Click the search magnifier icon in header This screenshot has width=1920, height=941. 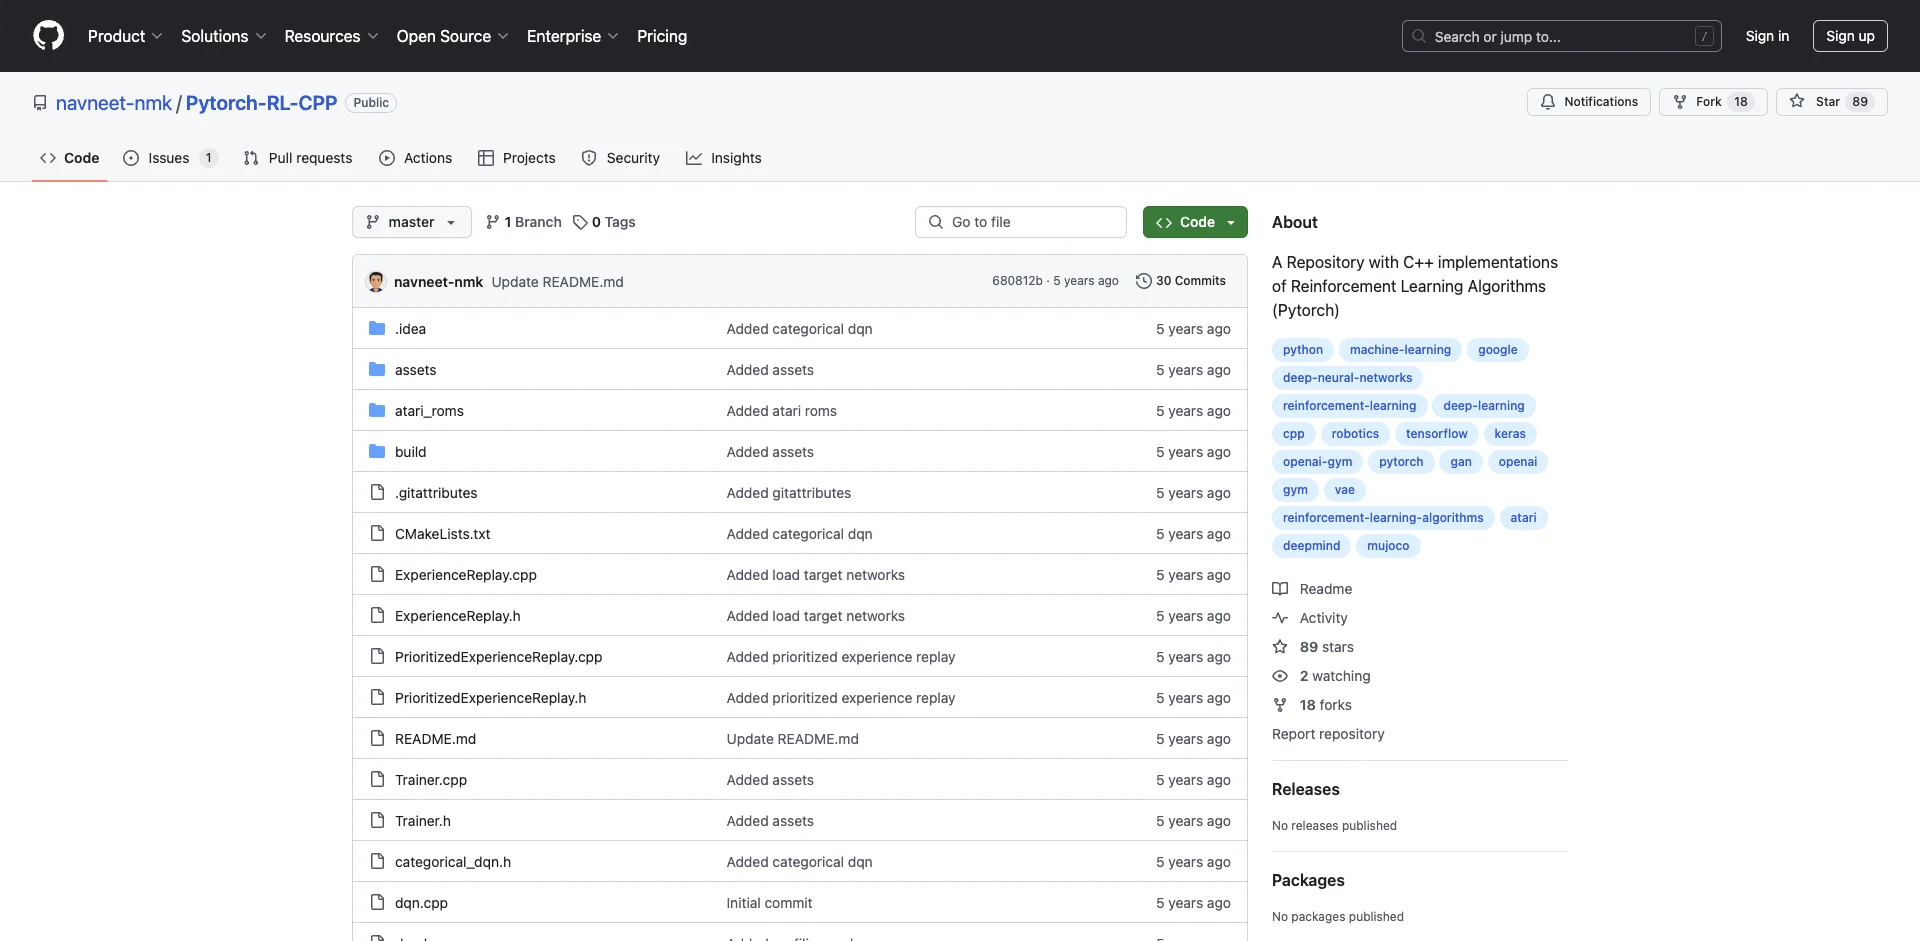pos(1419,36)
